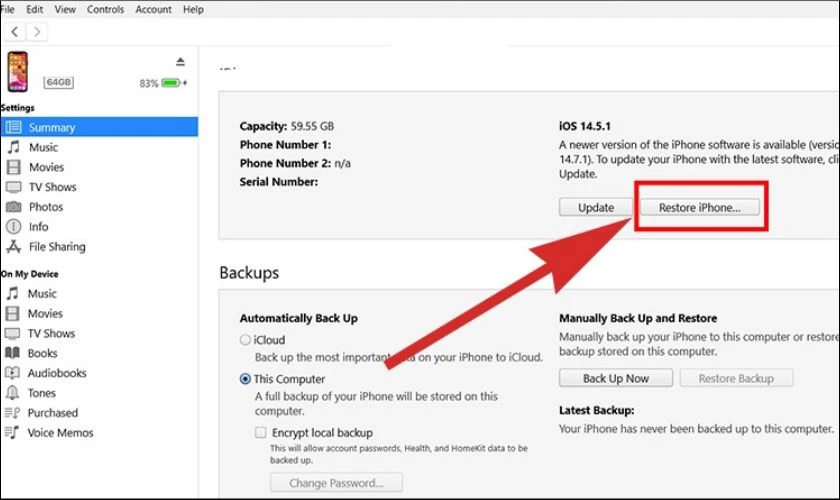This screenshot has width=840, height=500.
Task: Click the Movies film icon under Settings
Action: pos(13,167)
